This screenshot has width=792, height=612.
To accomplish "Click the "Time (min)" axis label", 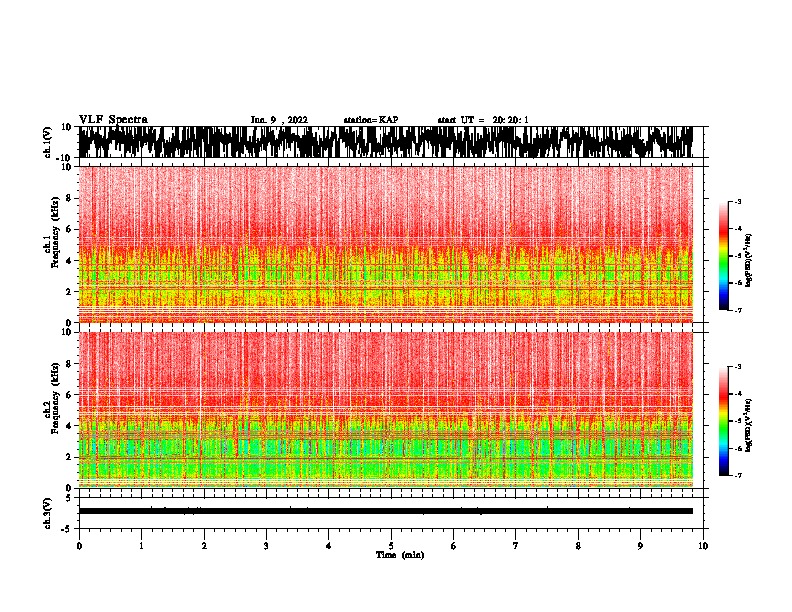I will coord(400,555).
